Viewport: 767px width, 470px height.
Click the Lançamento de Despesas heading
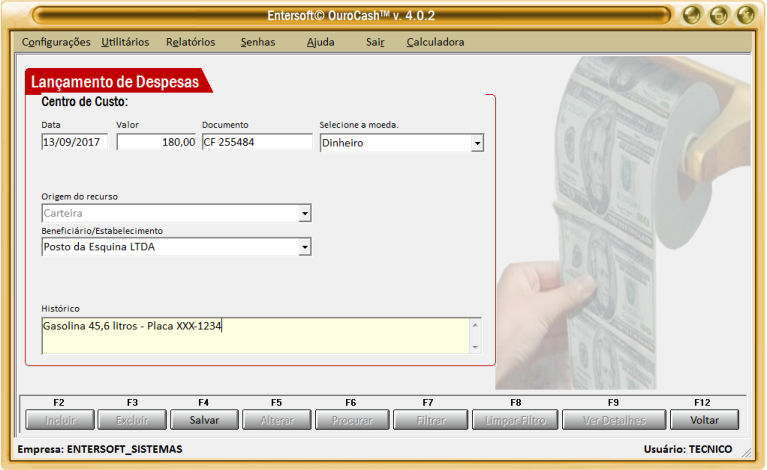pyautogui.click(x=115, y=82)
